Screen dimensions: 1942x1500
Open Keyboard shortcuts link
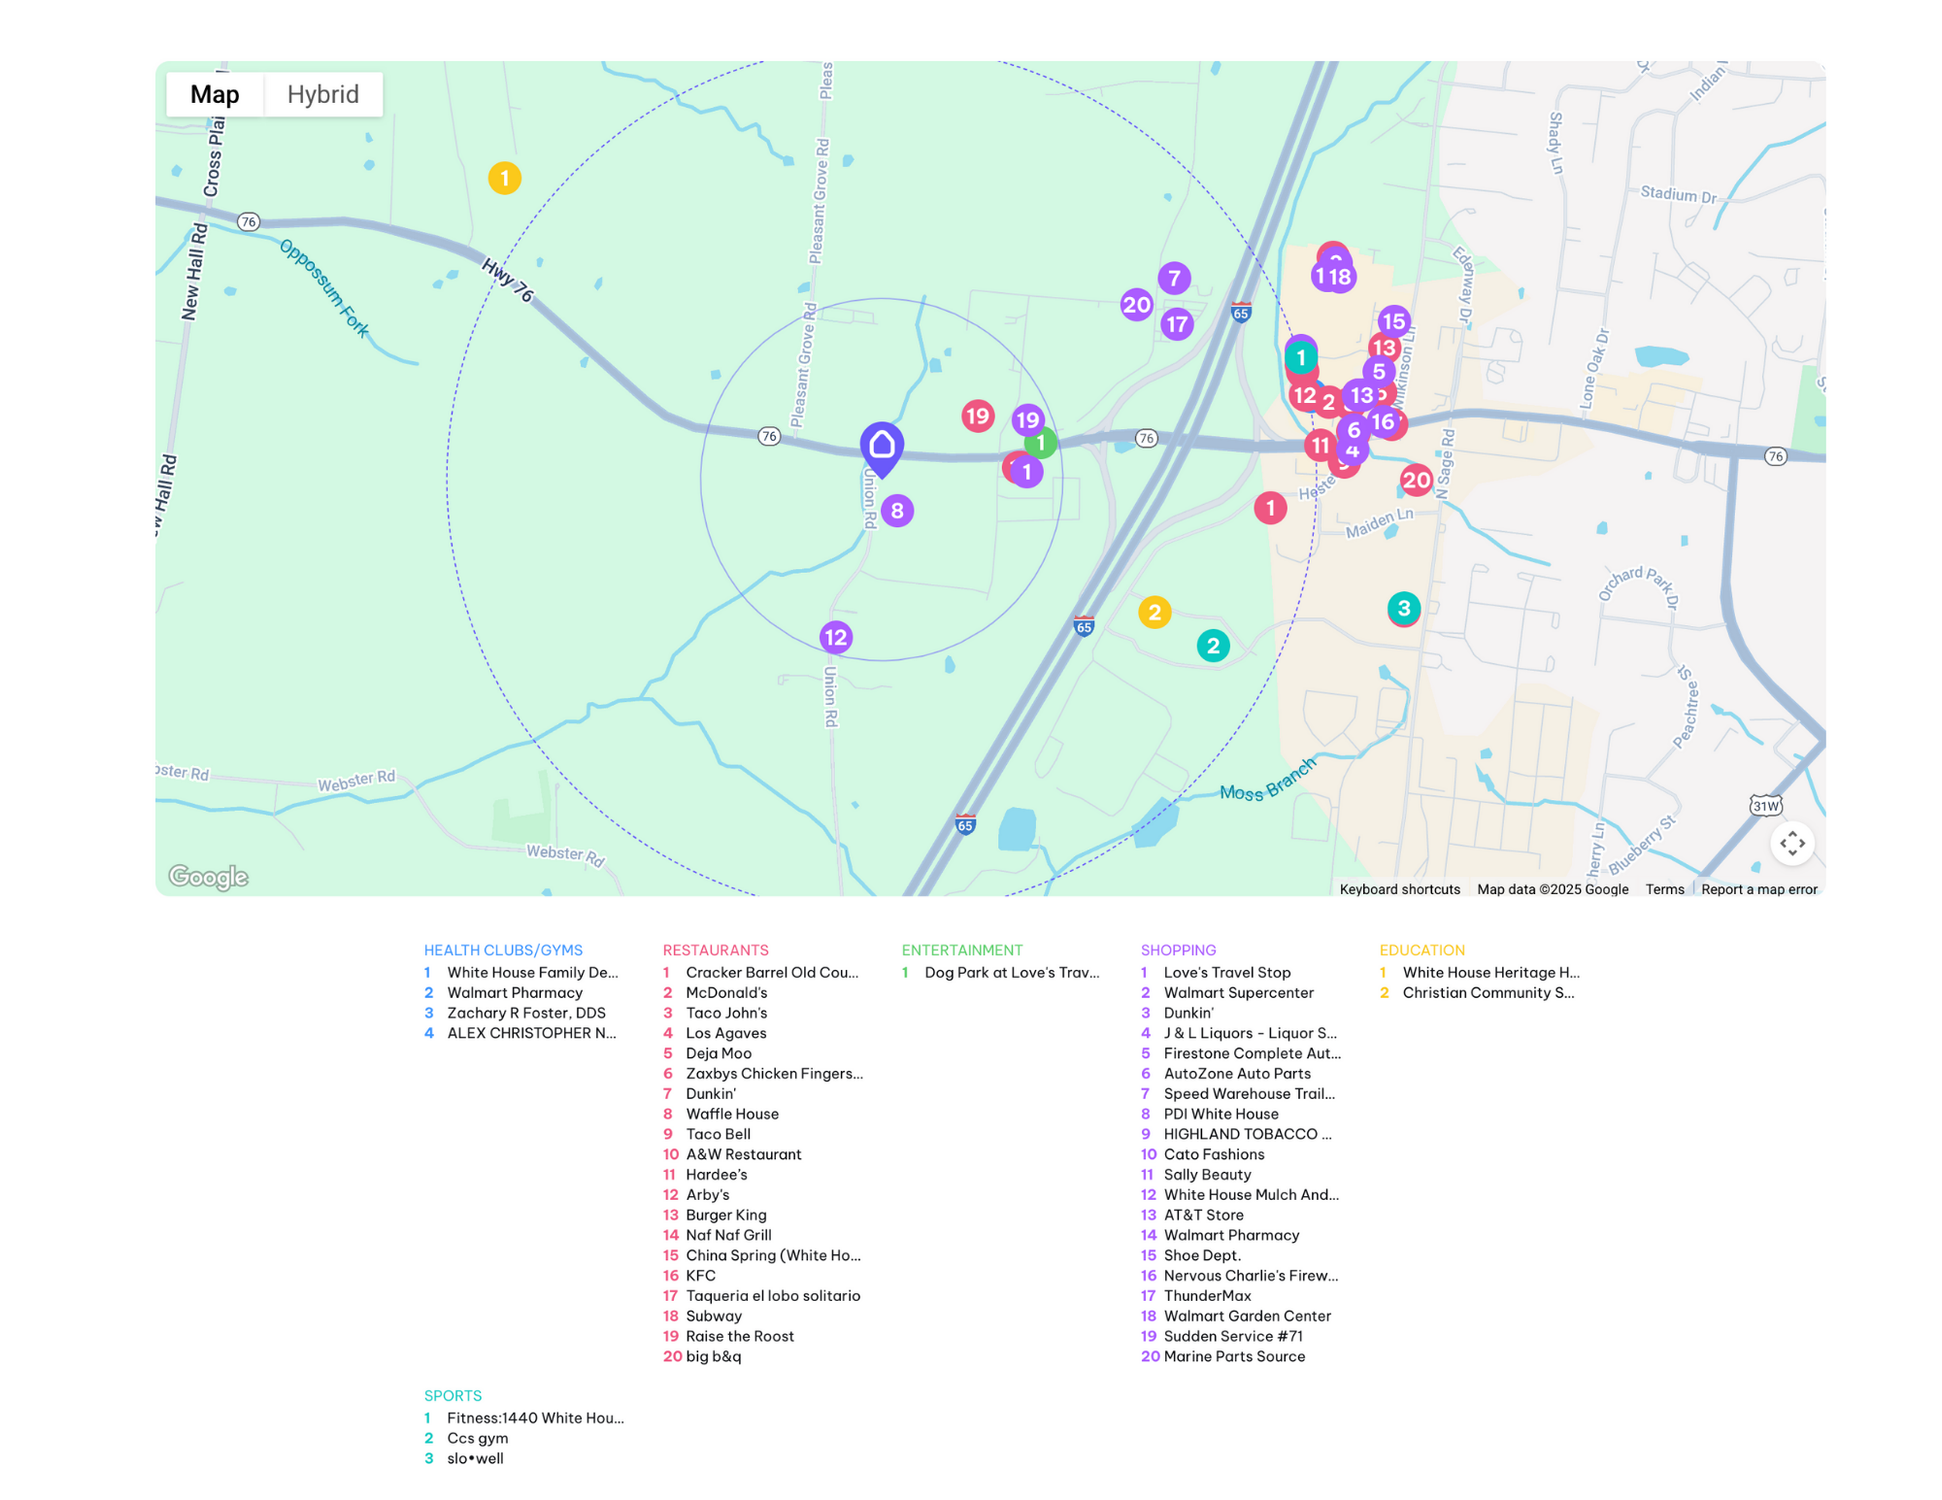pyautogui.click(x=1399, y=889)
